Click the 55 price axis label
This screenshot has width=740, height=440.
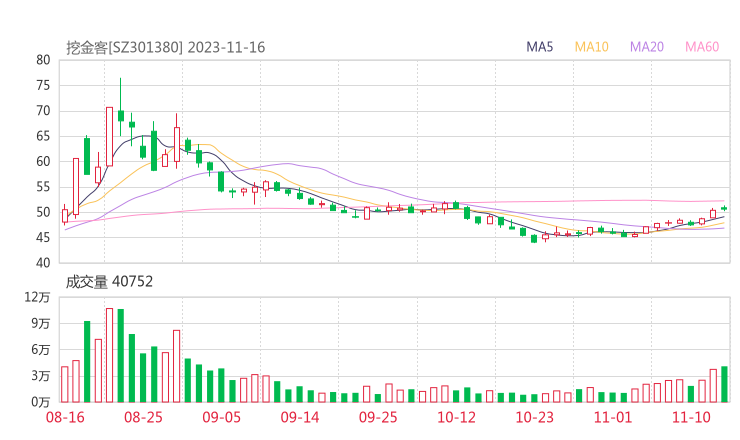tap(43, 187)
